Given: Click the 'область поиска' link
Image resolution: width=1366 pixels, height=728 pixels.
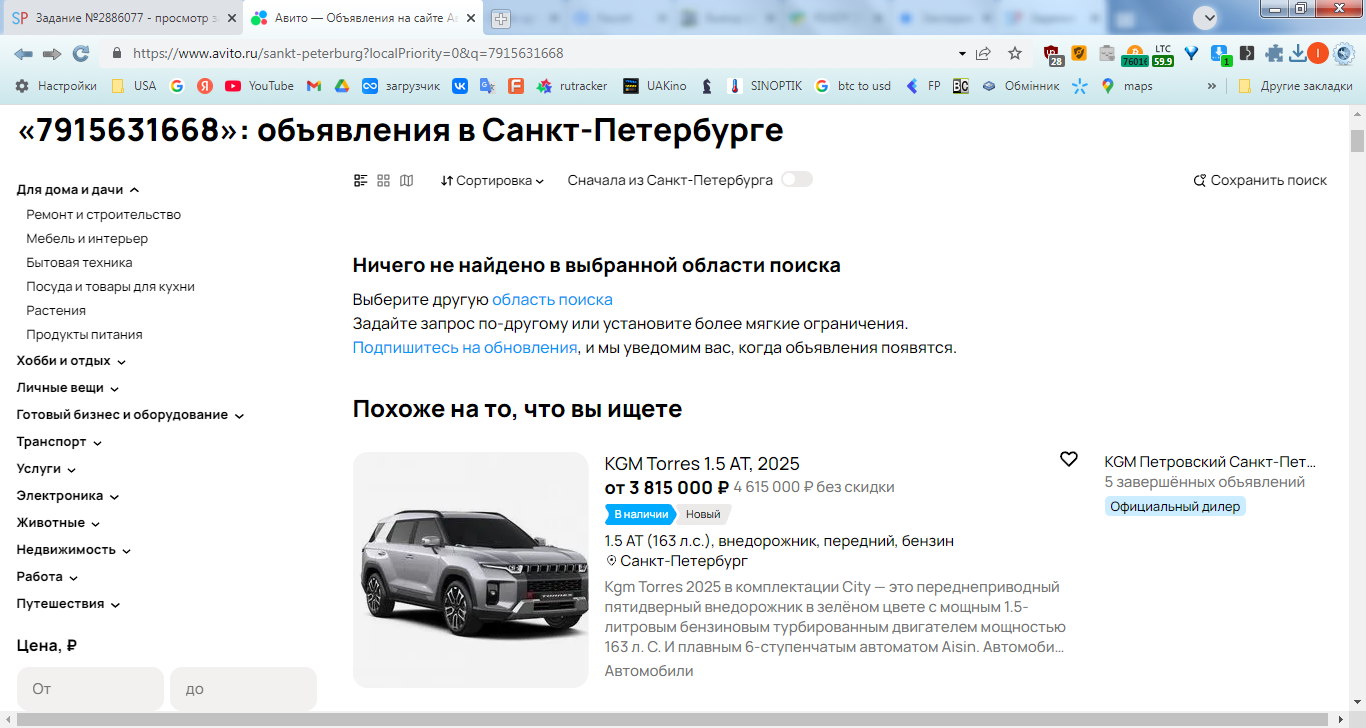Looking at the screenshot, I should (552, 300).
